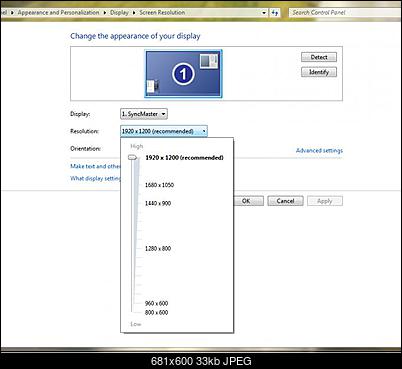Expand arrow after Display breadcrumb
Image resolution: width=402 pixels, height=369 pixels.
coord(134,13)
